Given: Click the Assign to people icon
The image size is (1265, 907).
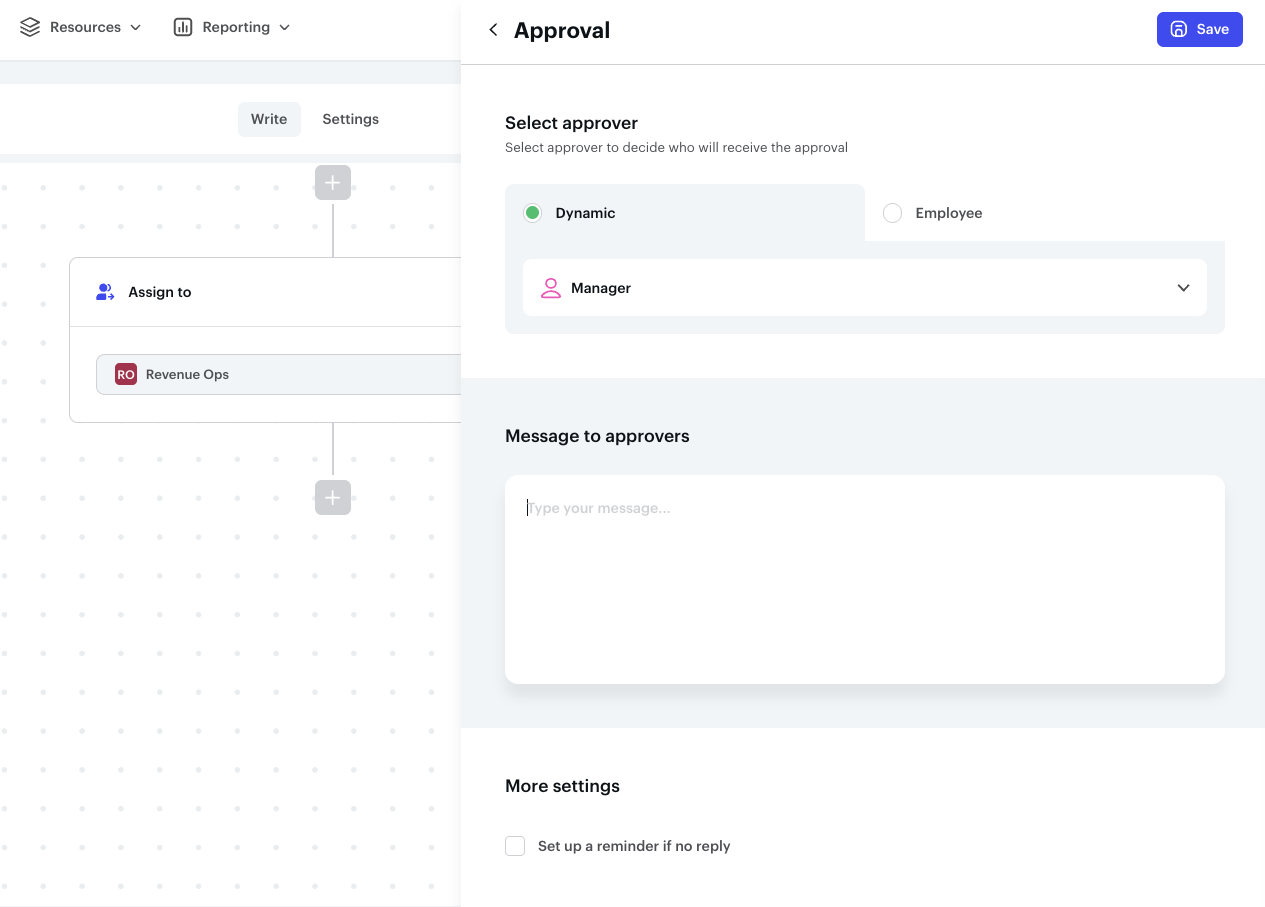Looking at the screenshot, I should 105,292.
